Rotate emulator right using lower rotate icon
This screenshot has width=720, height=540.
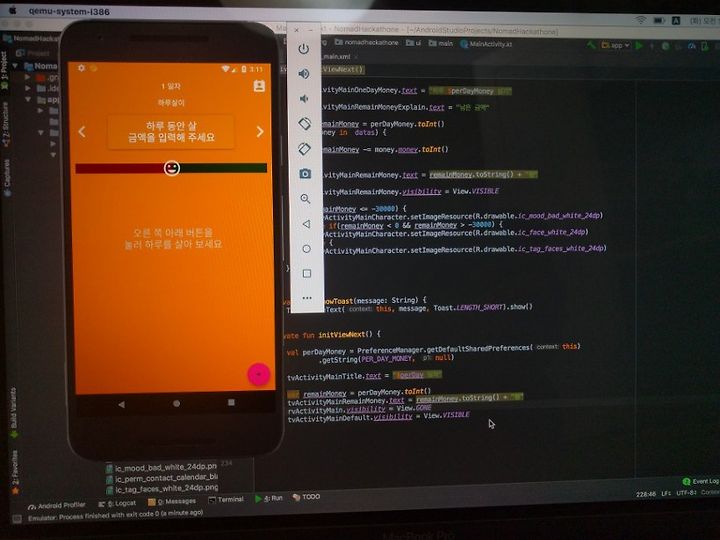pyautogui.click(x=304, y=149)
